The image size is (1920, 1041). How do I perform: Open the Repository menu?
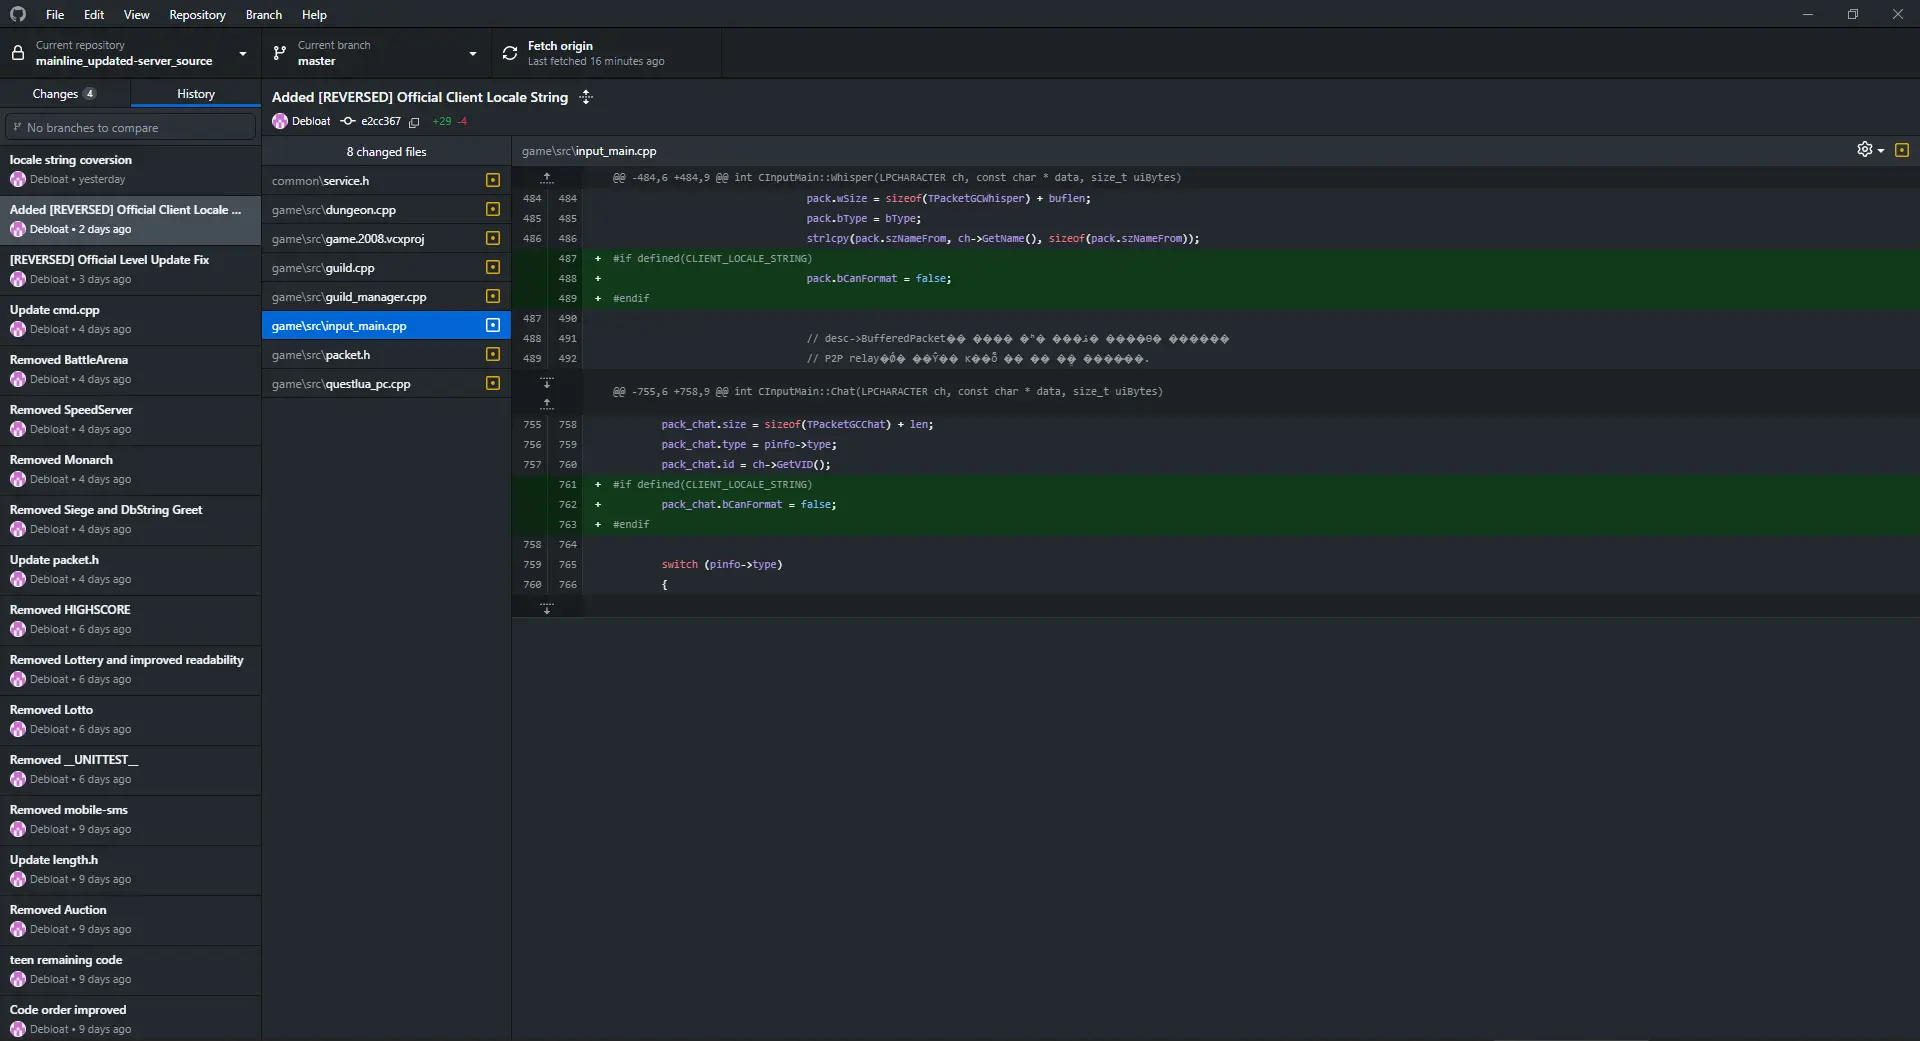[x=197, y=14]
